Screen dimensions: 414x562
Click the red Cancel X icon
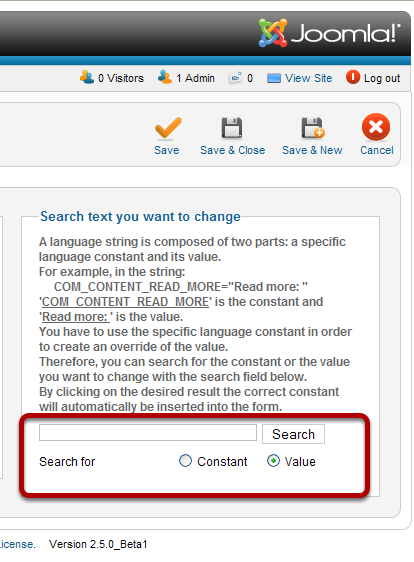click(x=376, y=127)
